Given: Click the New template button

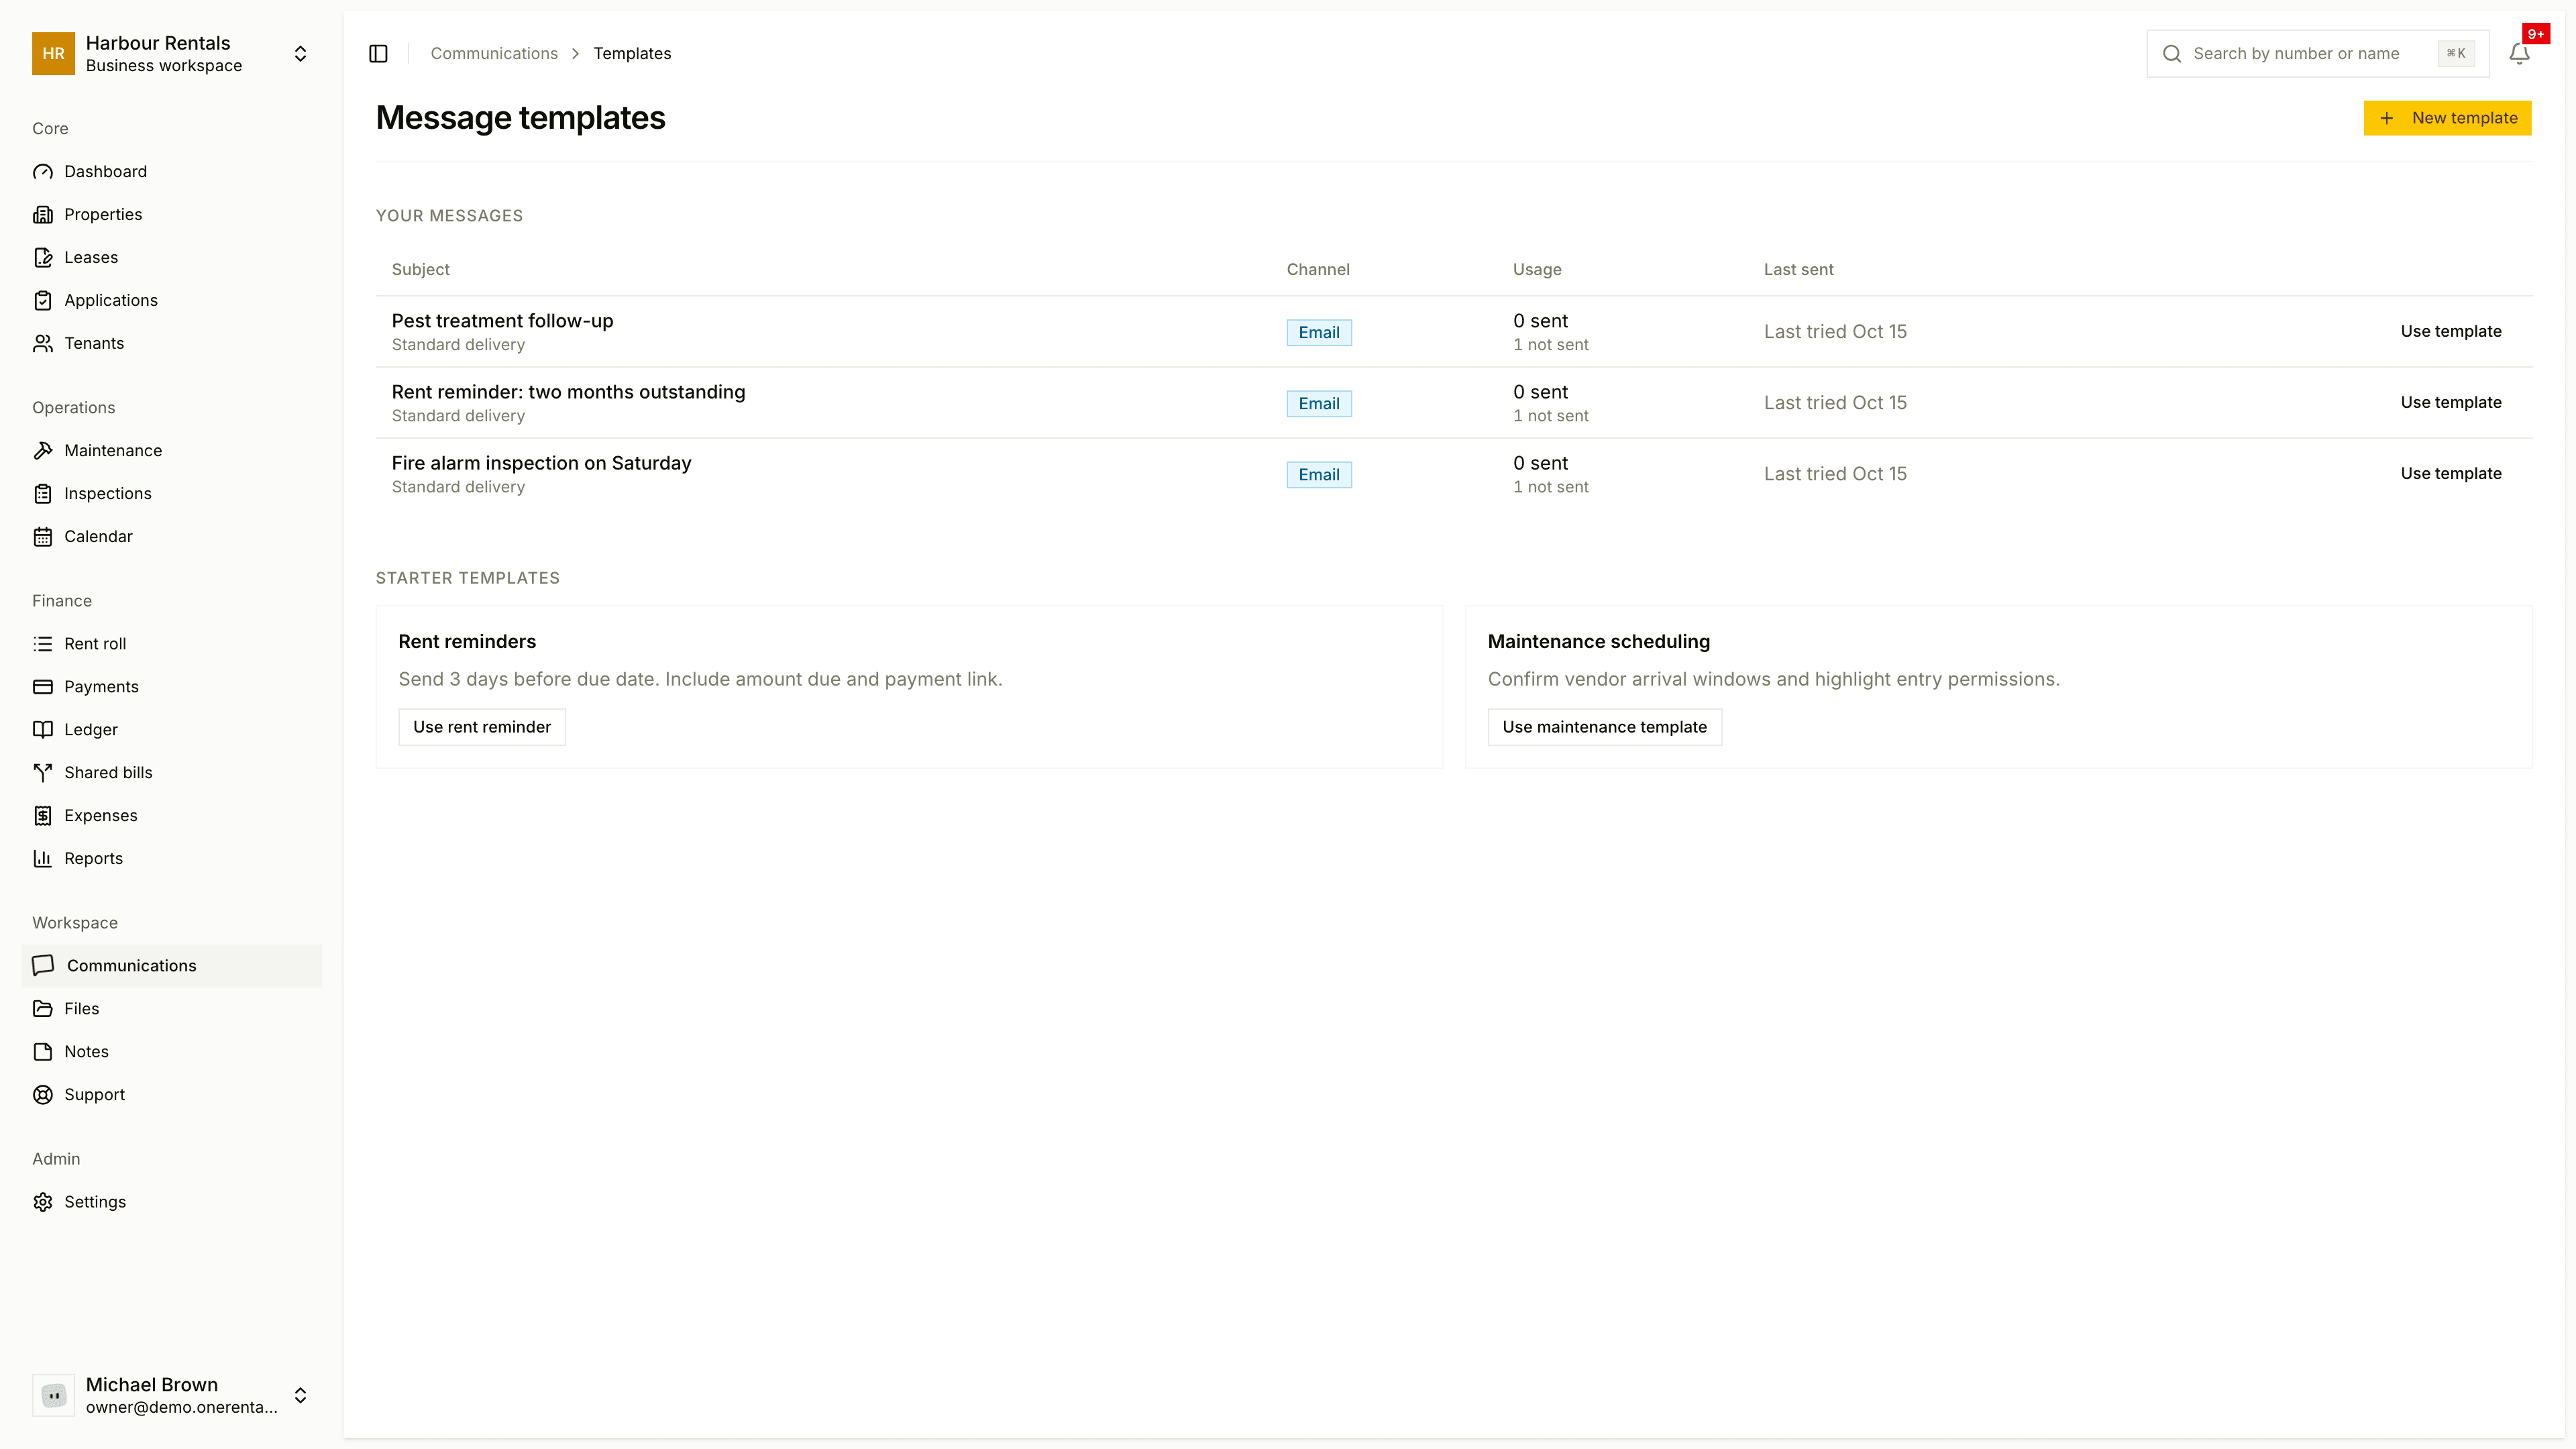Looking at the screenshot, I should coord(2447,118).
